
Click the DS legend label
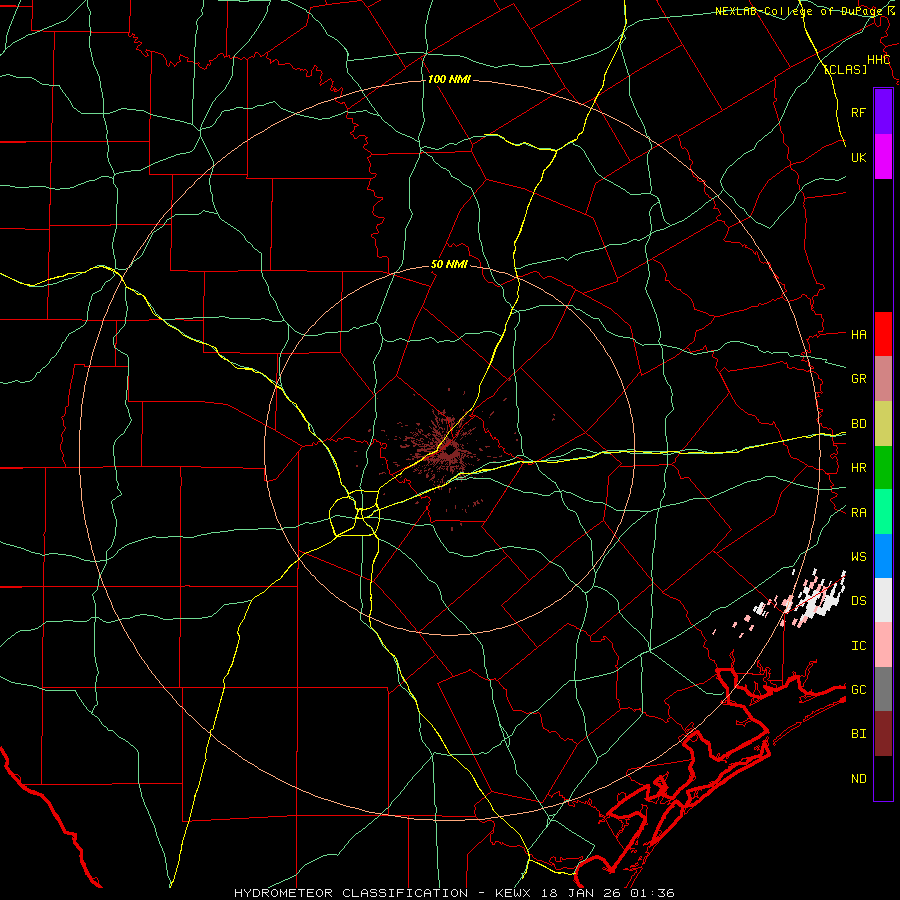coord(858,601)
